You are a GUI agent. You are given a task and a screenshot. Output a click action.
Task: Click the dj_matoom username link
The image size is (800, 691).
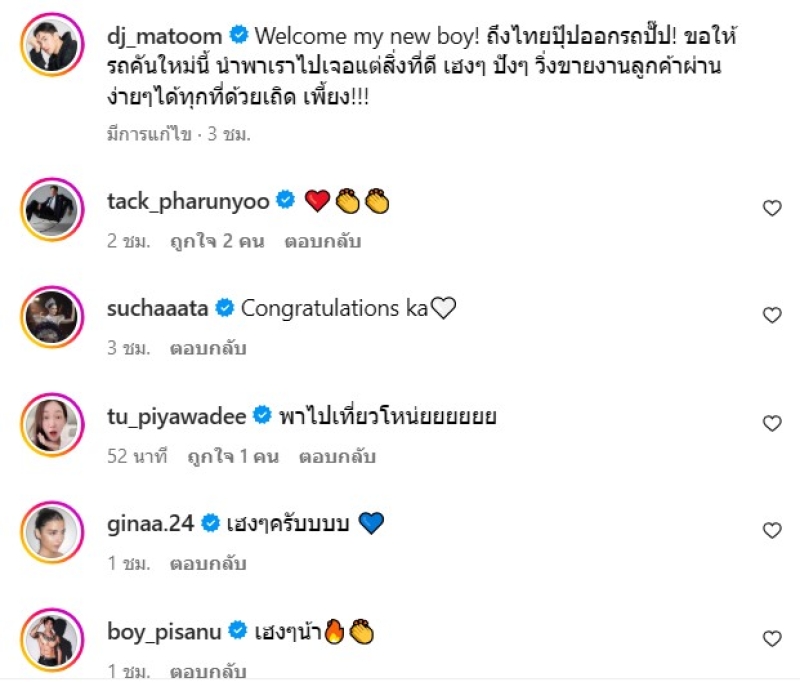pyautogui.click(x=164, y=37)
